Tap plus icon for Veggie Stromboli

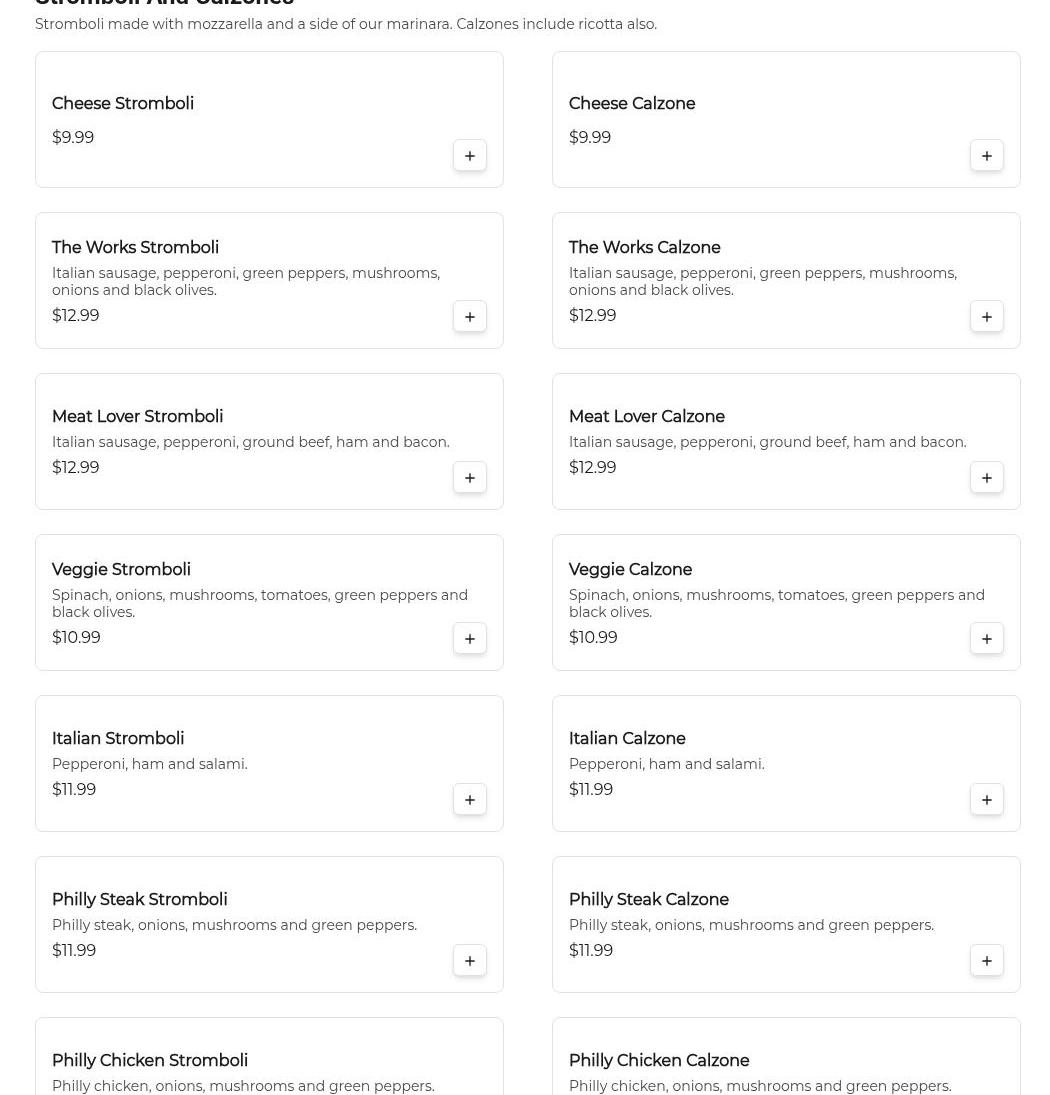point(470,639)
